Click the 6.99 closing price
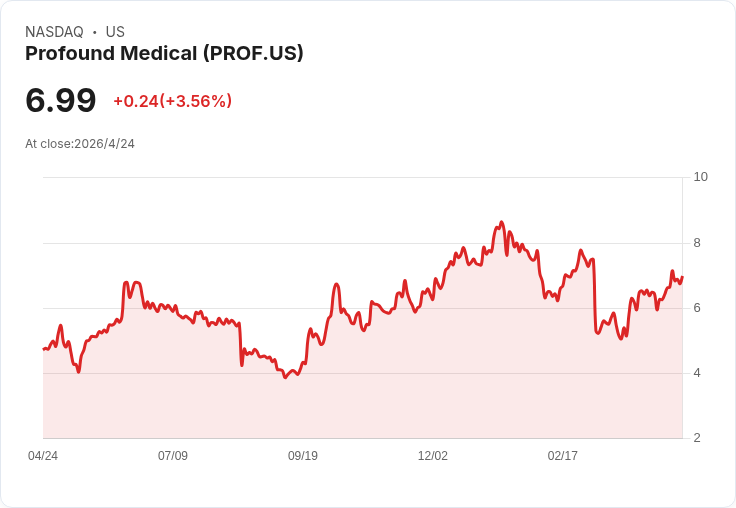This screenshot has width=736, height=508. [x=61, y=100]
